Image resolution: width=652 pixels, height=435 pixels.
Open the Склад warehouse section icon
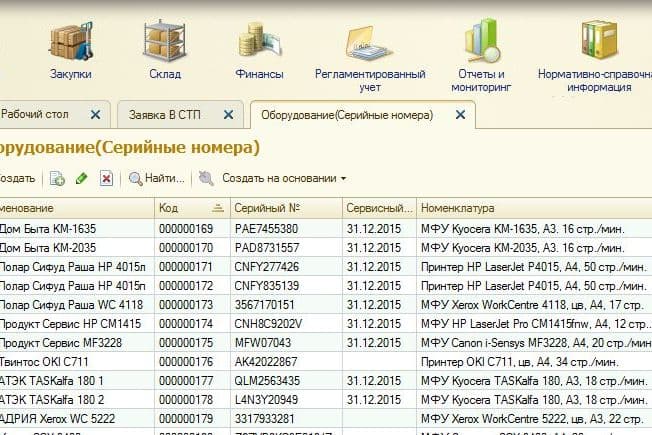click(165, 41)
